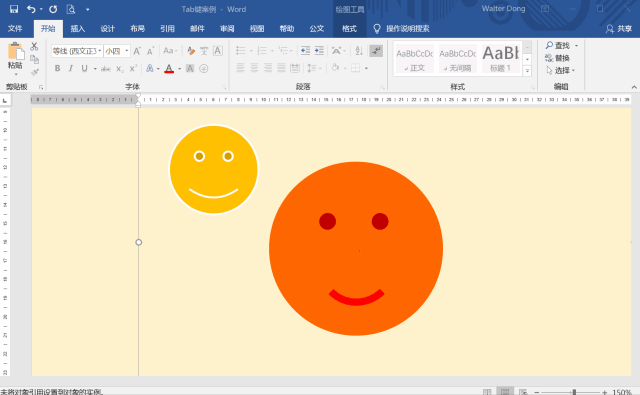The width and height of the screenshot is (640, 395).
Task: Switch to the 设计 ribbon tab
Action: (x=108, y=29)
